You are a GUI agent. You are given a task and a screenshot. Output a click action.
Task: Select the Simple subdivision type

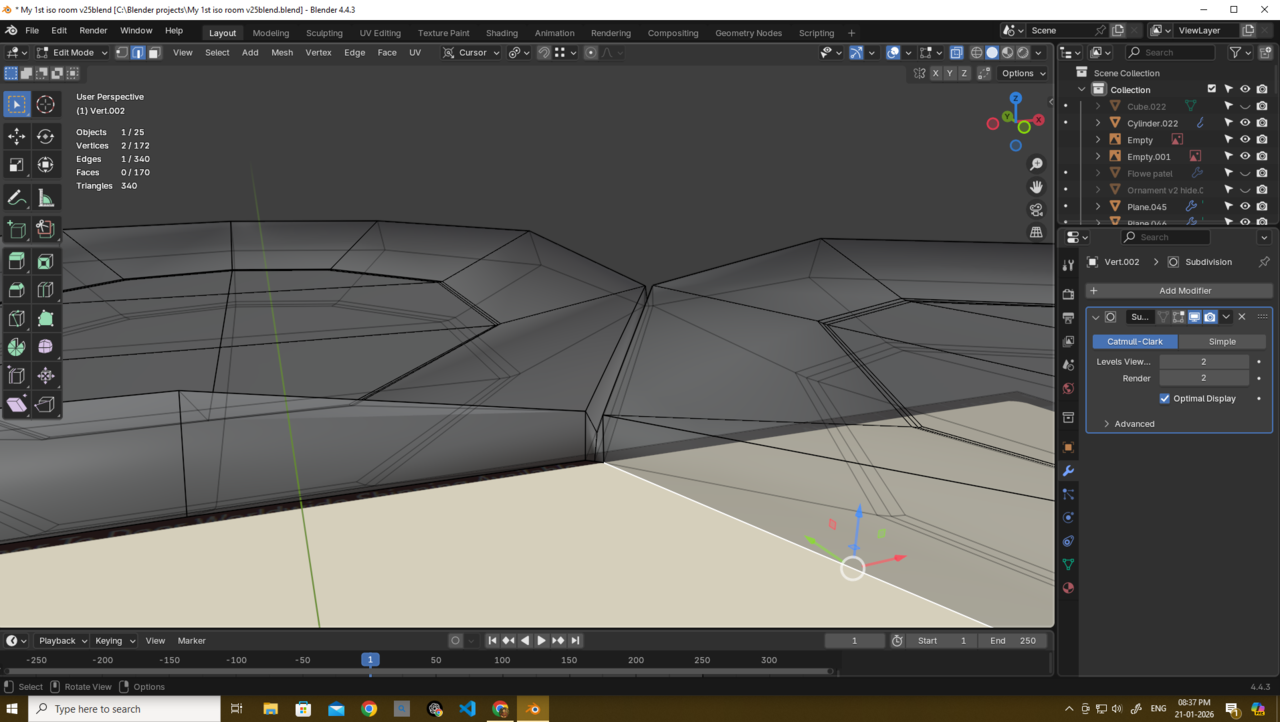click(1222, 341)
